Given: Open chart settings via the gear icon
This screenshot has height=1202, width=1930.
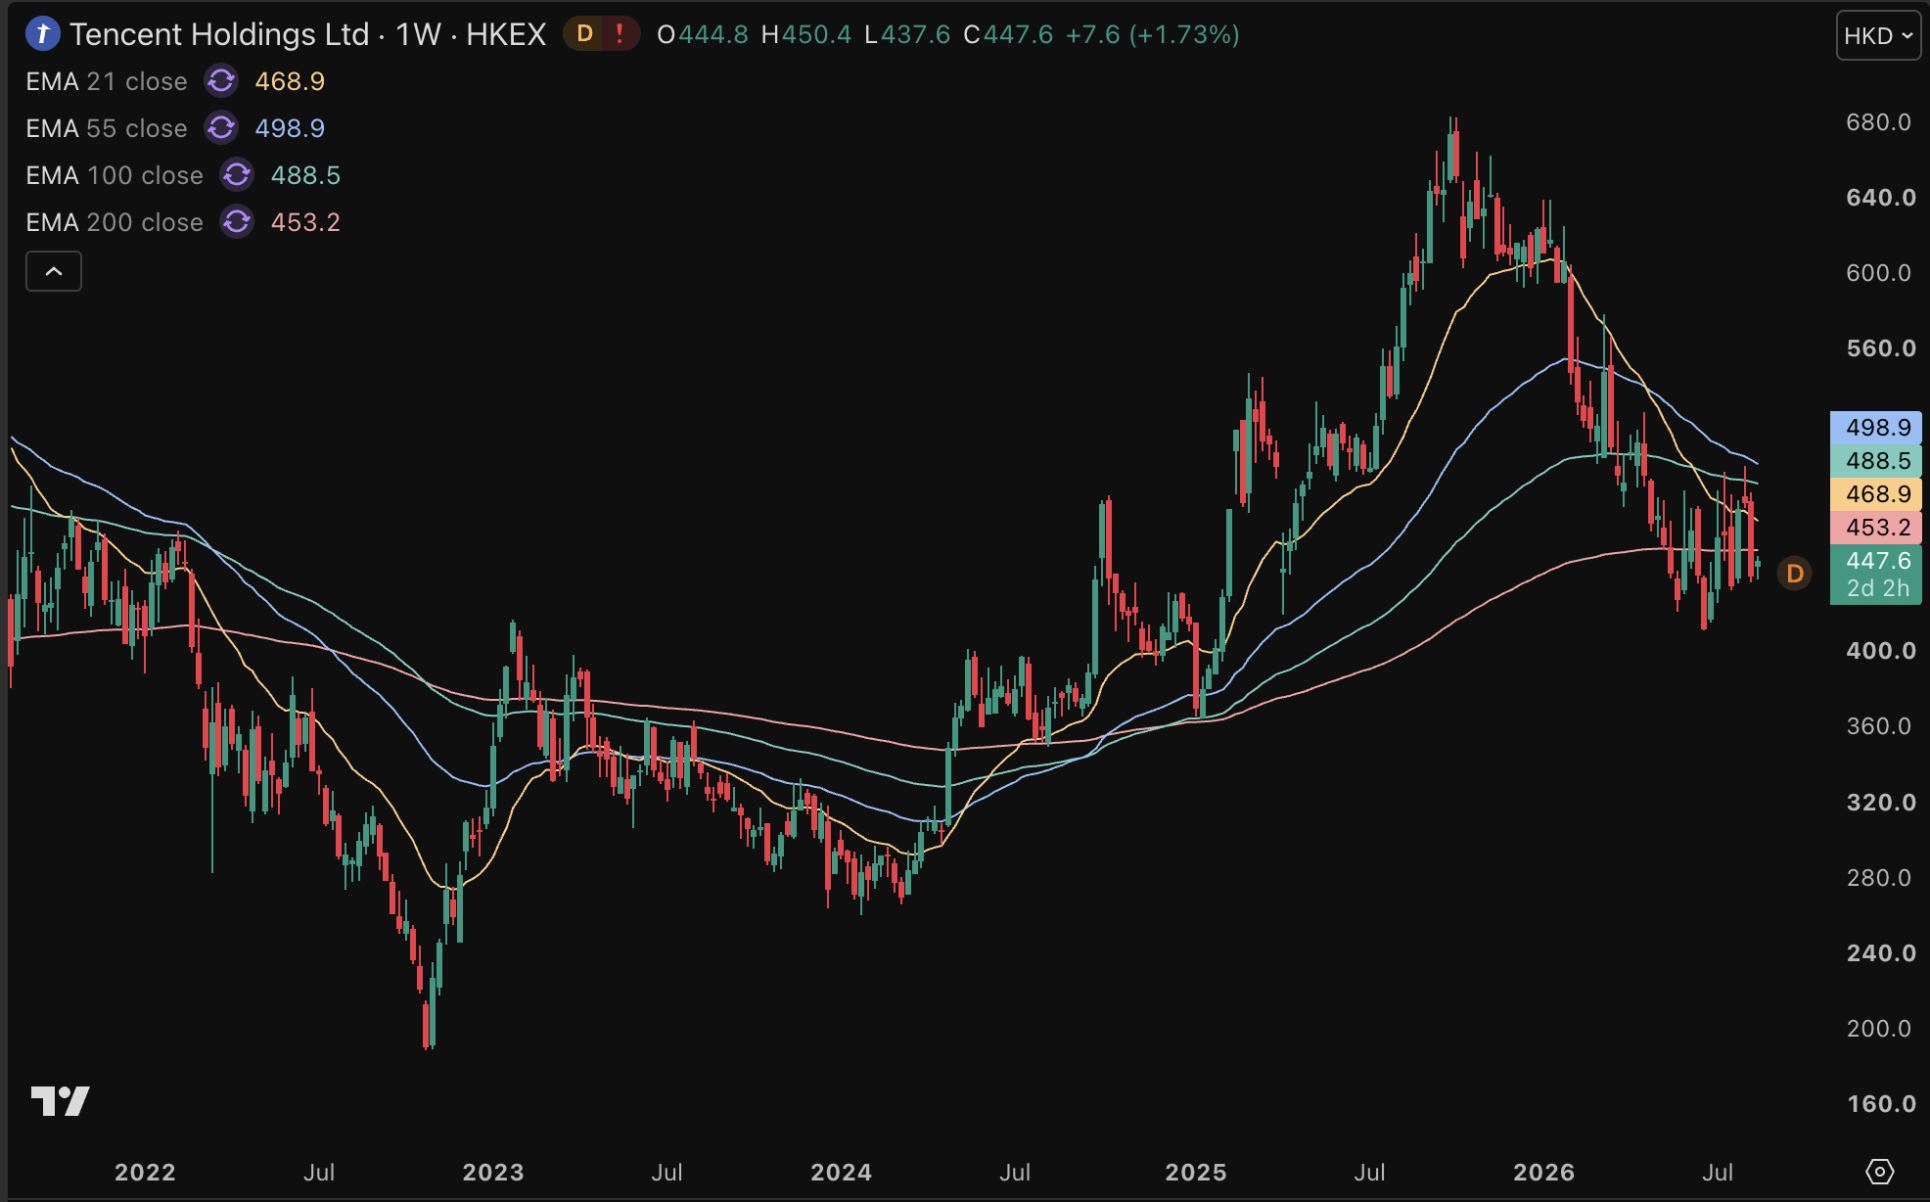Looking at the screenshot, I should (x=1880, y=1171).
